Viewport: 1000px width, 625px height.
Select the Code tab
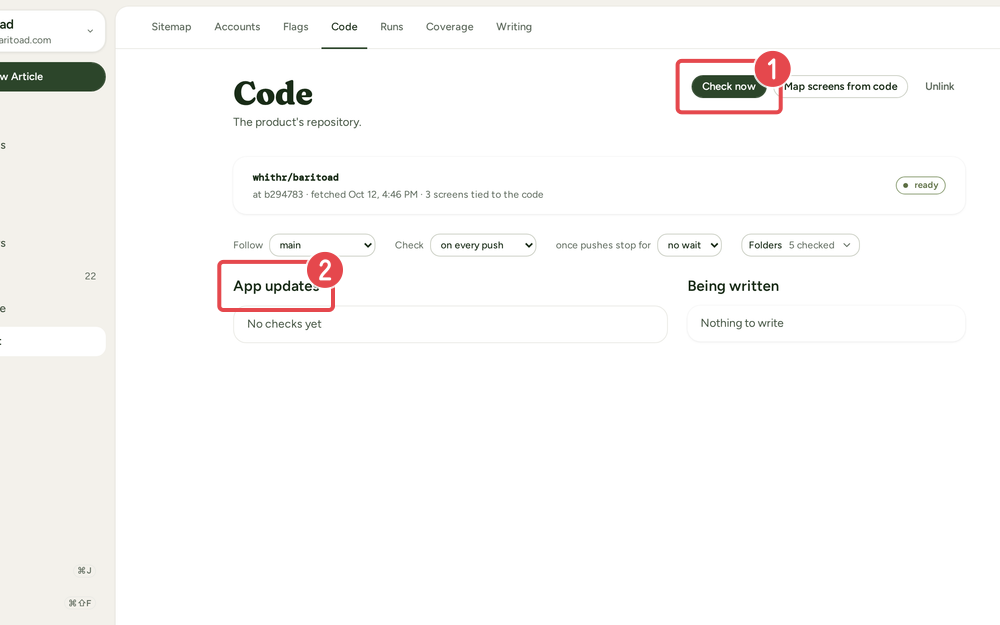[344, 27]
